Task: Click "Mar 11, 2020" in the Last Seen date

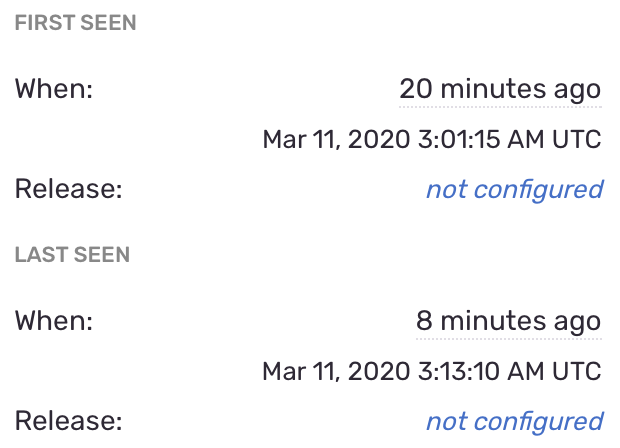Action: coord(333,372)
